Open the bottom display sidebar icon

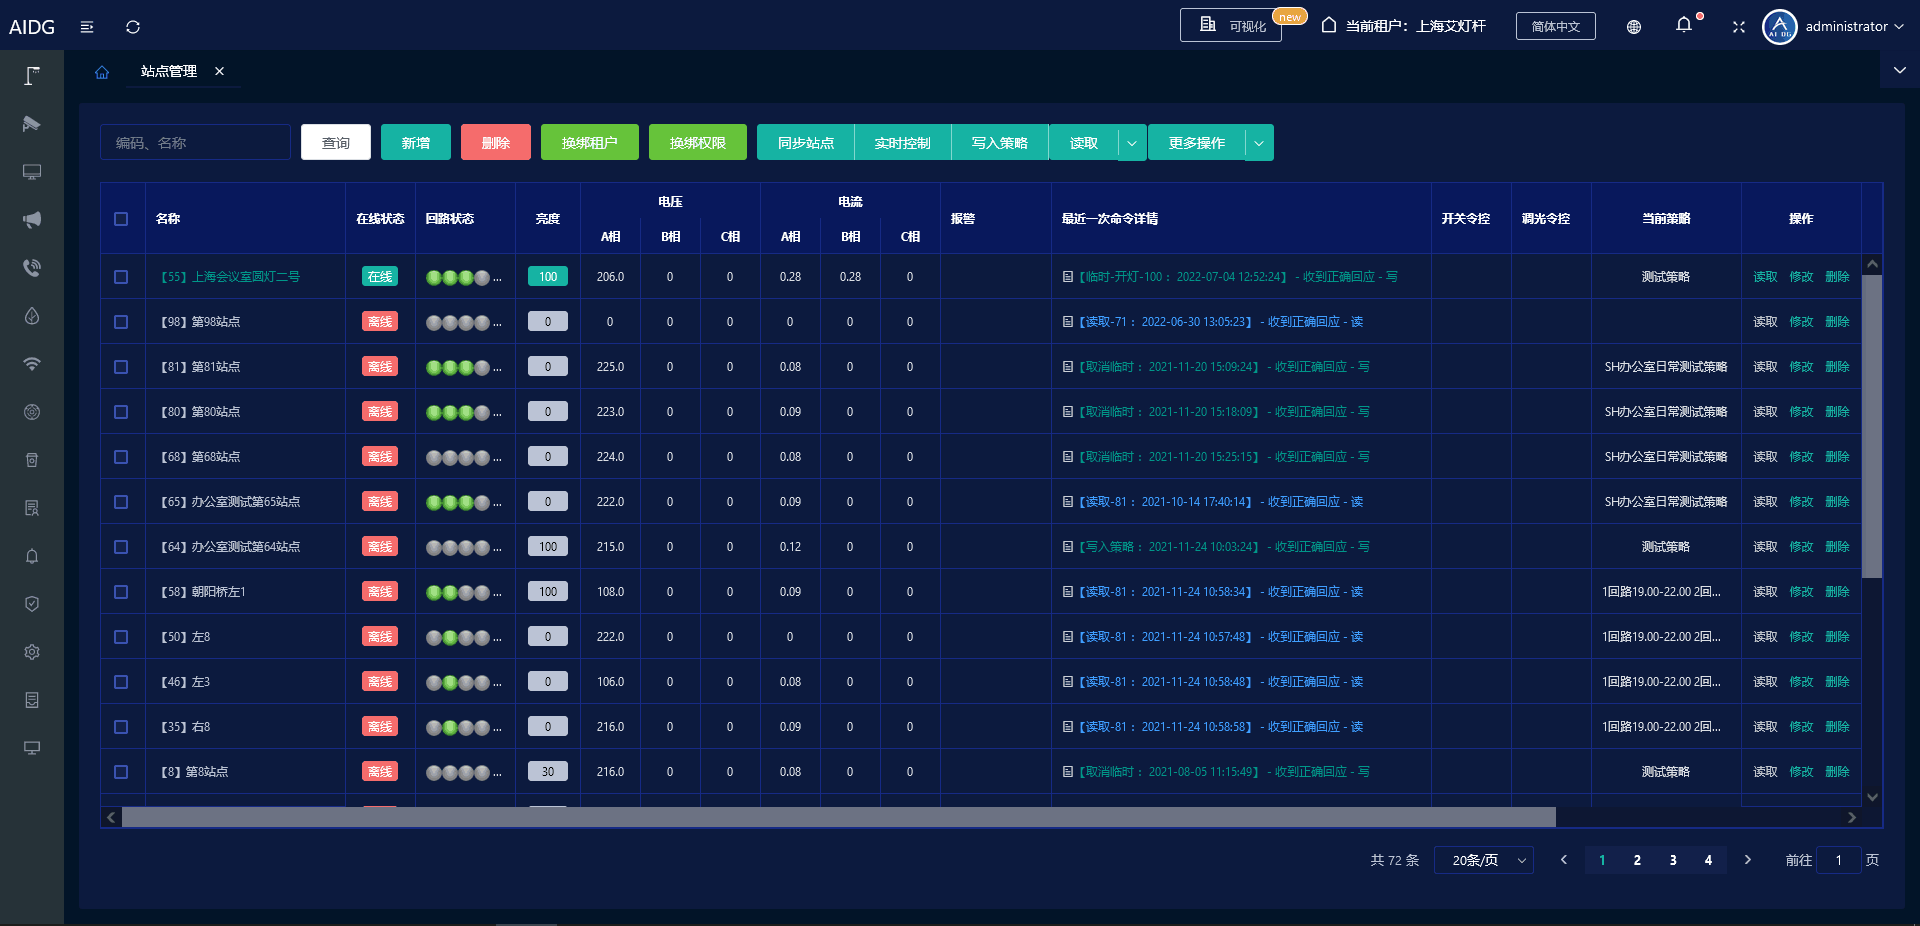point(32,748)
